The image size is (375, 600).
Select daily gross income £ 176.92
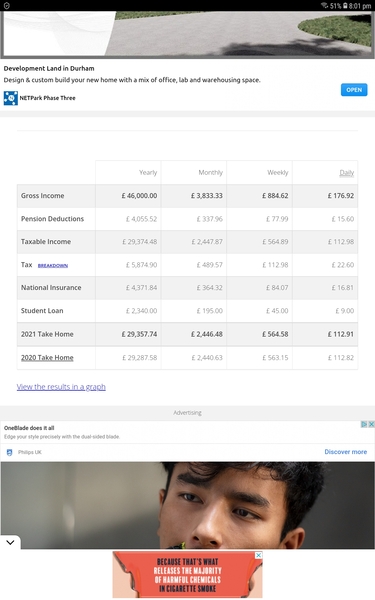click(341, 196)
